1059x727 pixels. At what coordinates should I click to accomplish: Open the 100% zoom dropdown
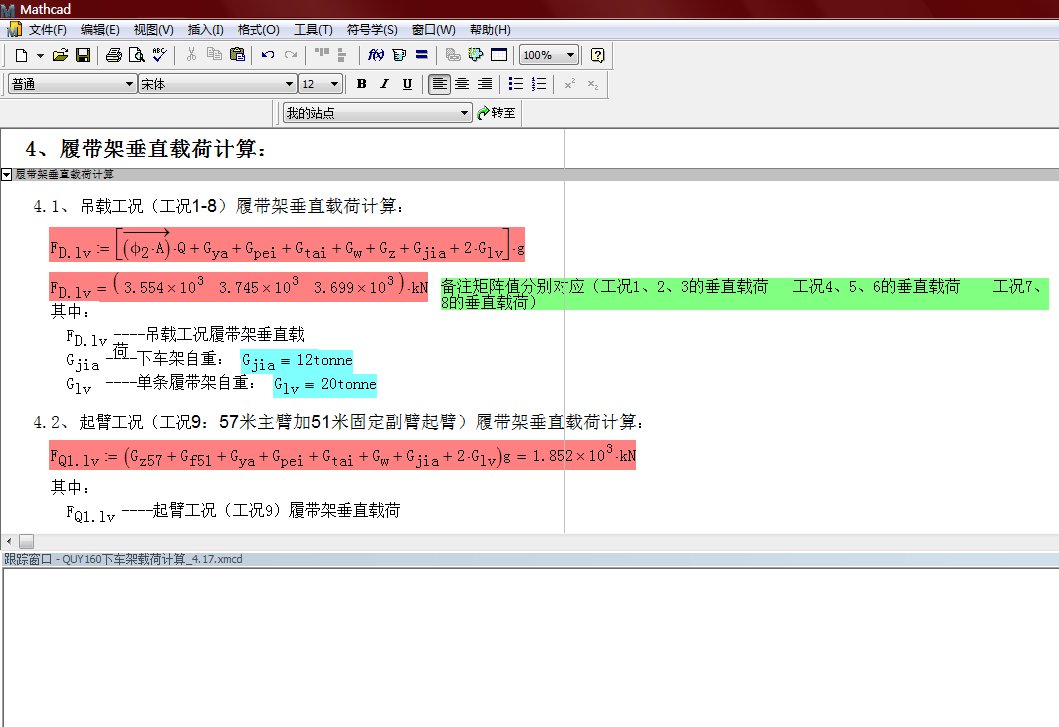point(570,55)
